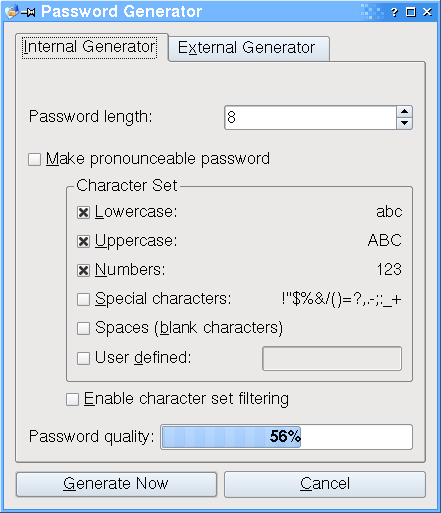This screenshot has height=513, width=441.
Task: Decrease password length with down arrow
Action: pyautogui.click(x=405, y=123)
